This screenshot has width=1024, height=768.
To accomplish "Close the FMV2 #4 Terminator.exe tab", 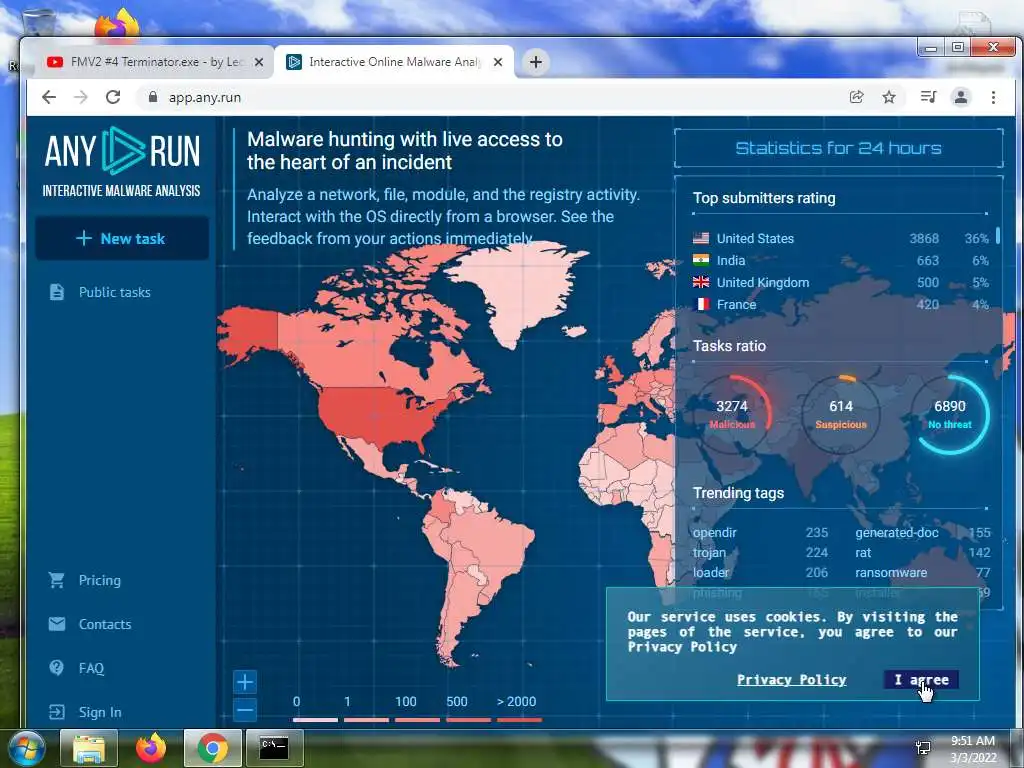I will coord(259,62).
